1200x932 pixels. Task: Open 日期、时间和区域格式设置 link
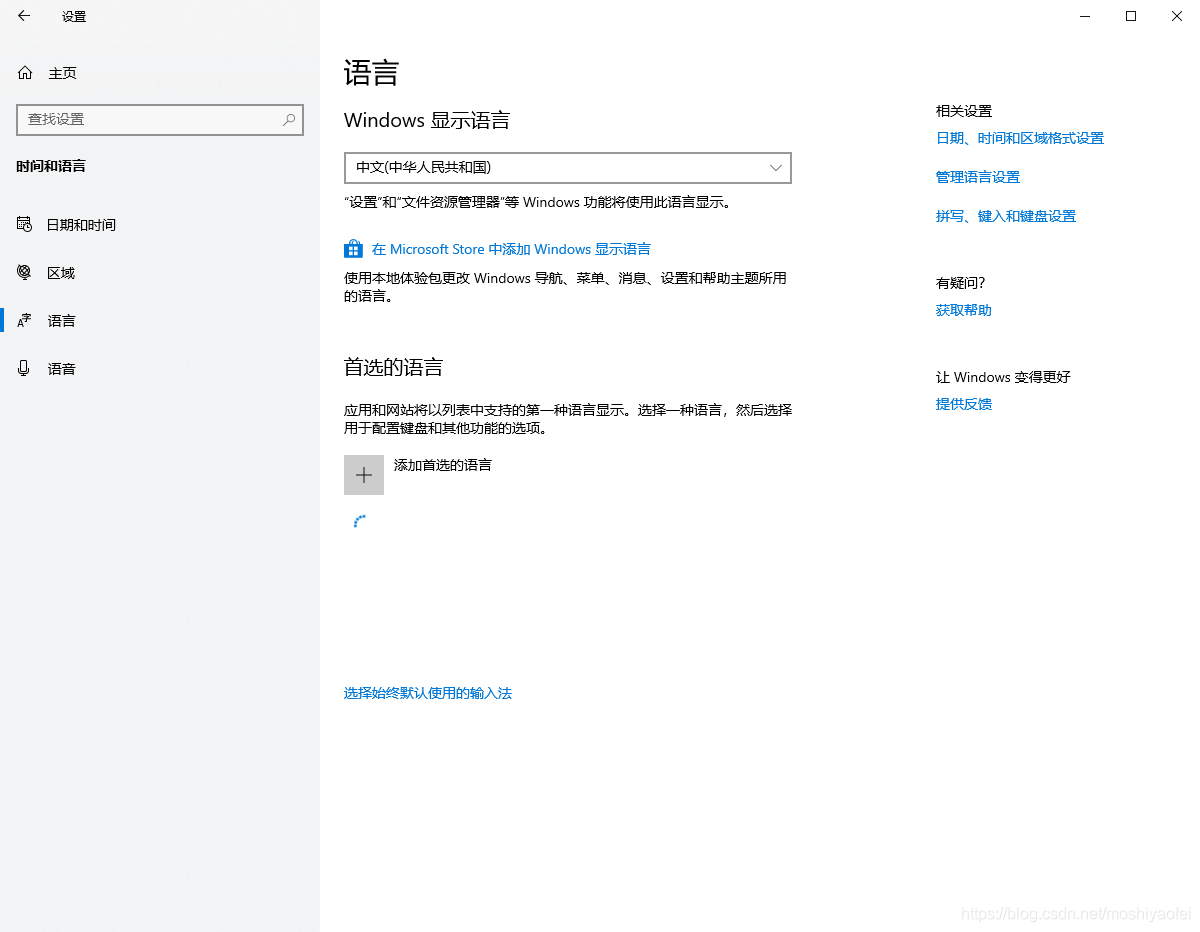pos(1020,138)
